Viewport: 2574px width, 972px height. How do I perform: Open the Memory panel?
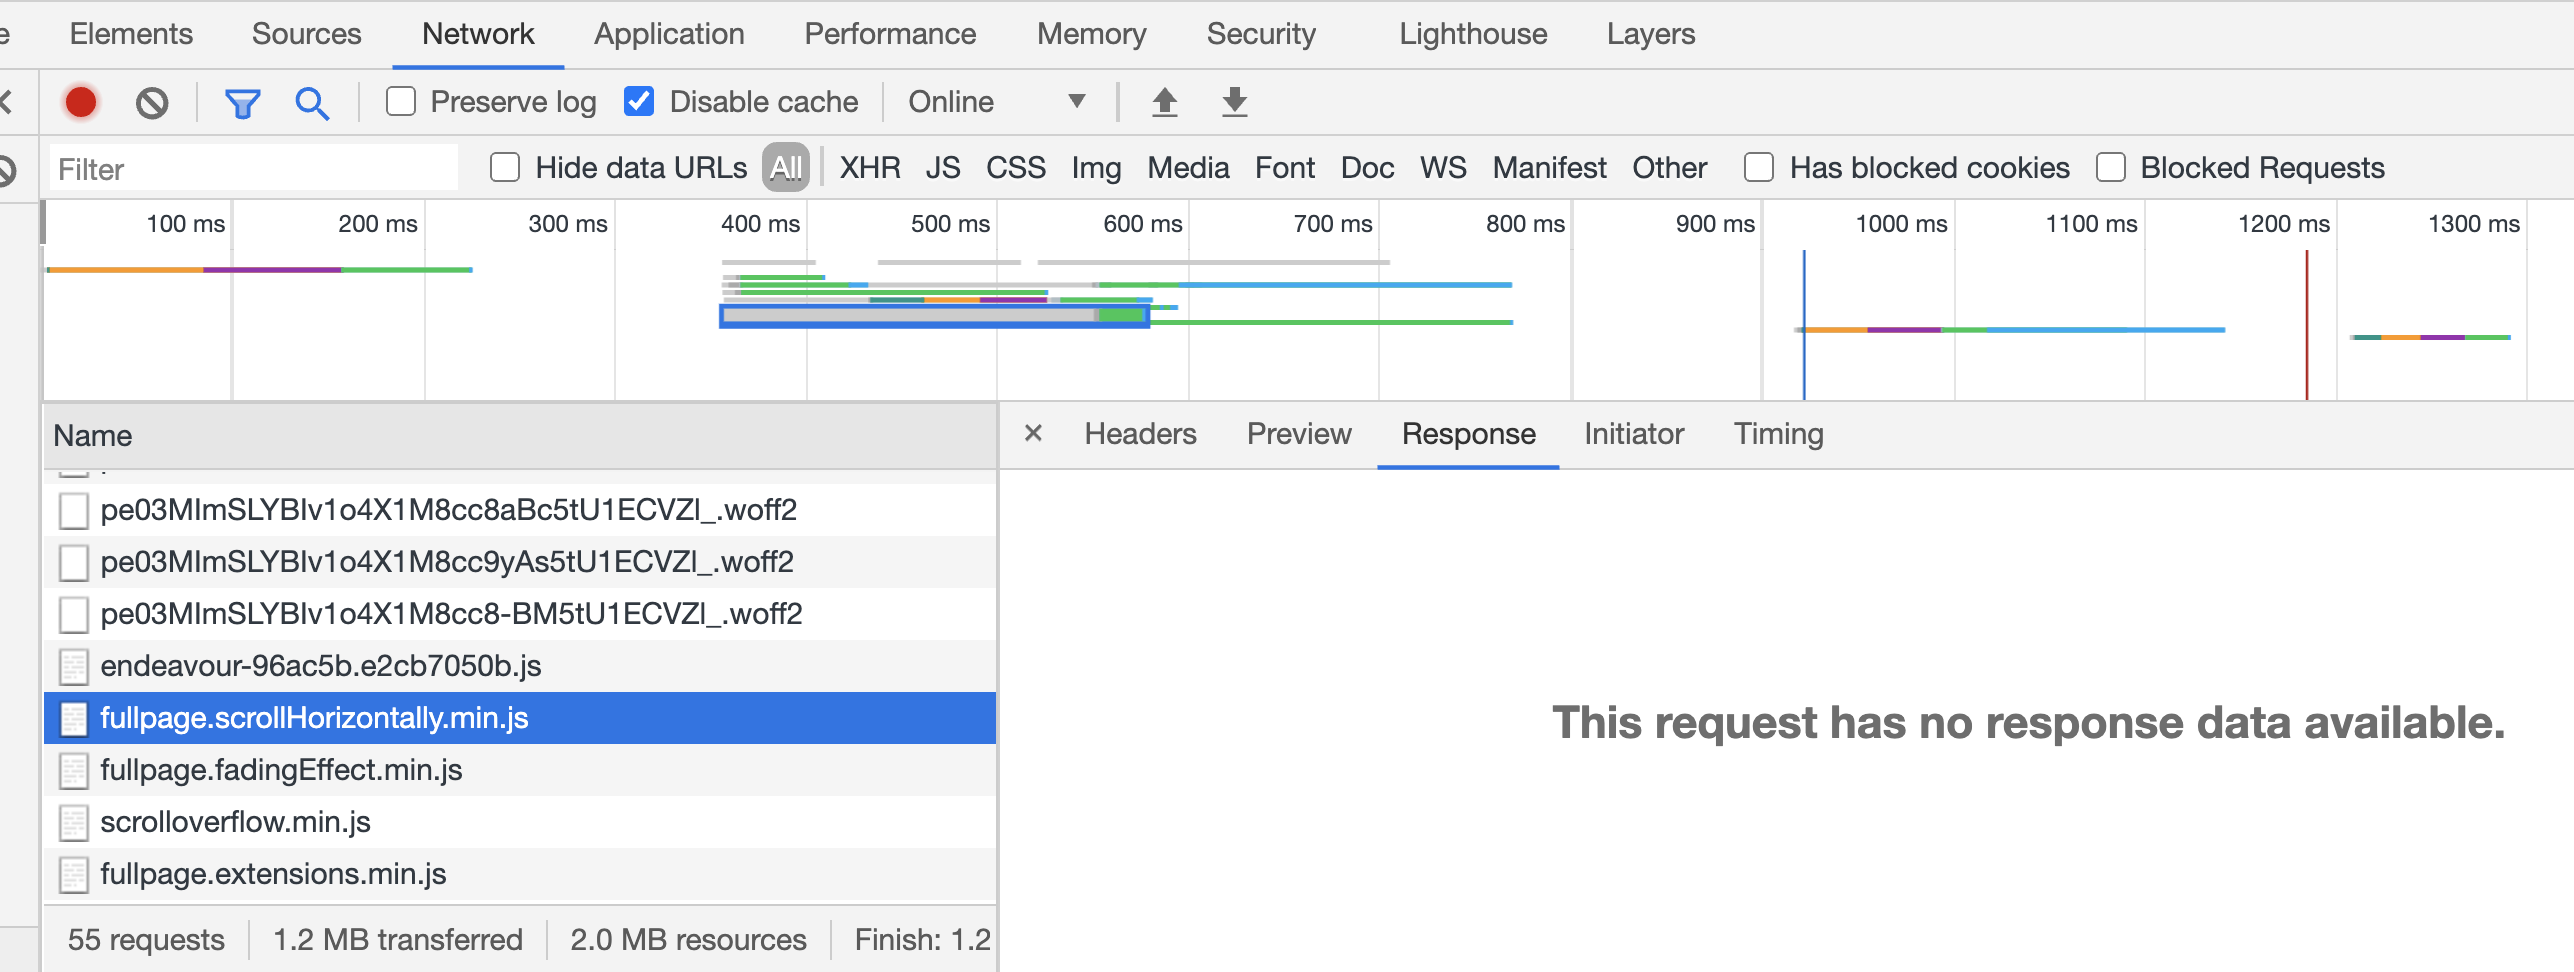point(1091,33)
